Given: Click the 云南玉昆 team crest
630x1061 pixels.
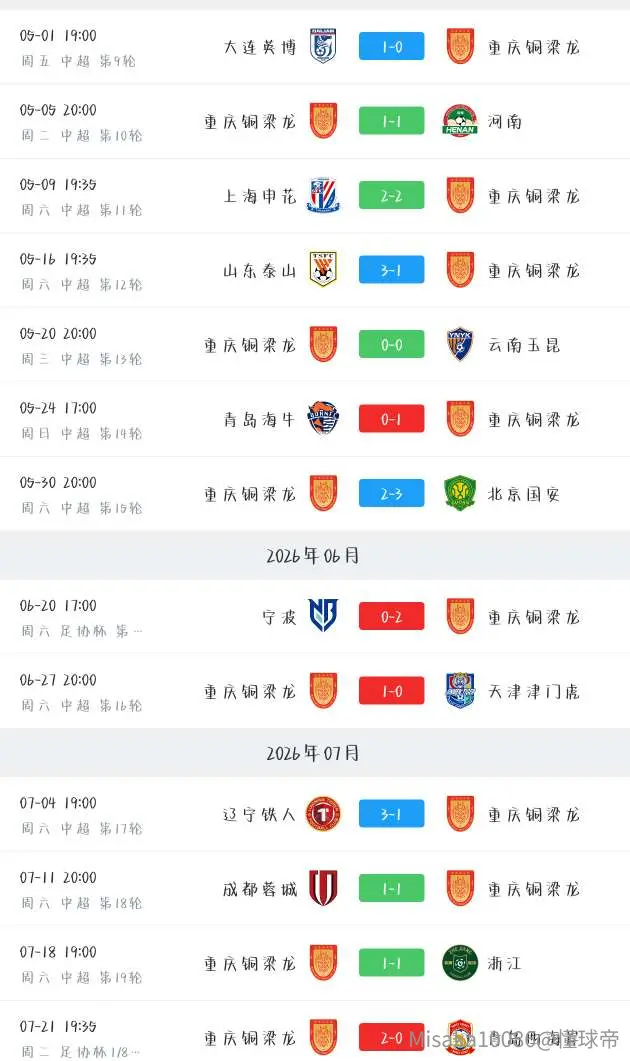Looking at the screenshot, I should [460, 344].
